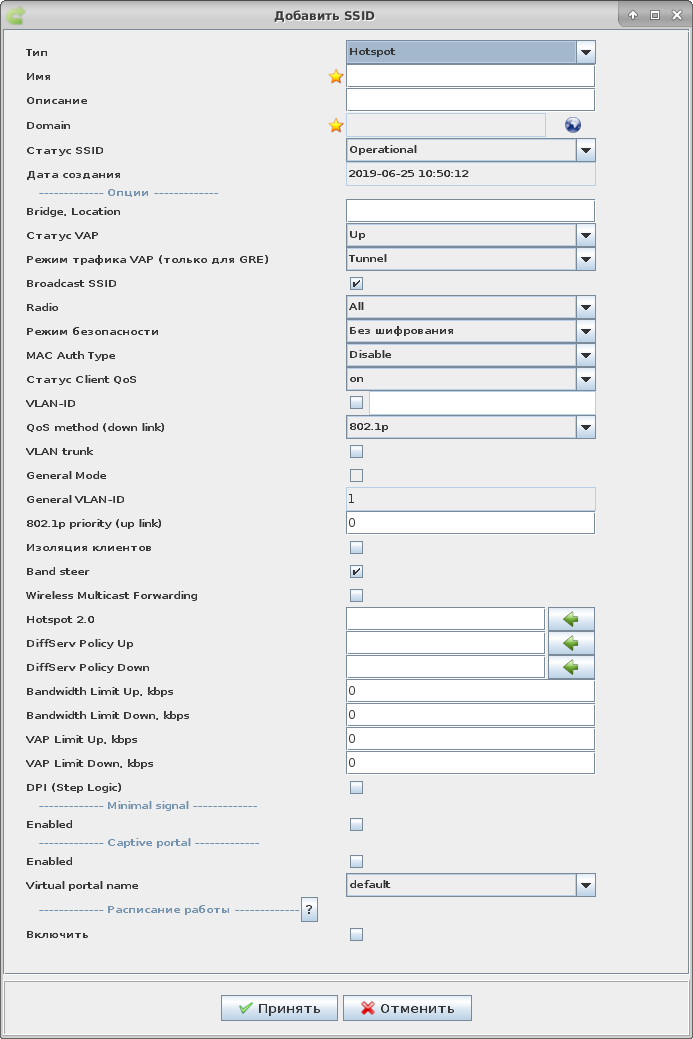
Task: Click the green refresh icon in title bar
Action: click(x=16, y=16)
